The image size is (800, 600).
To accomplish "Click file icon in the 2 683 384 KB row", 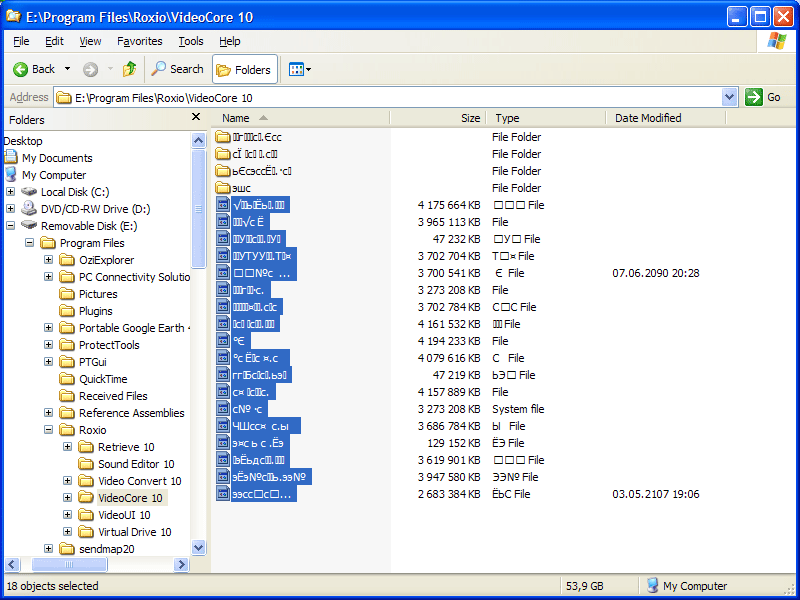I will (x=222, y=494).
